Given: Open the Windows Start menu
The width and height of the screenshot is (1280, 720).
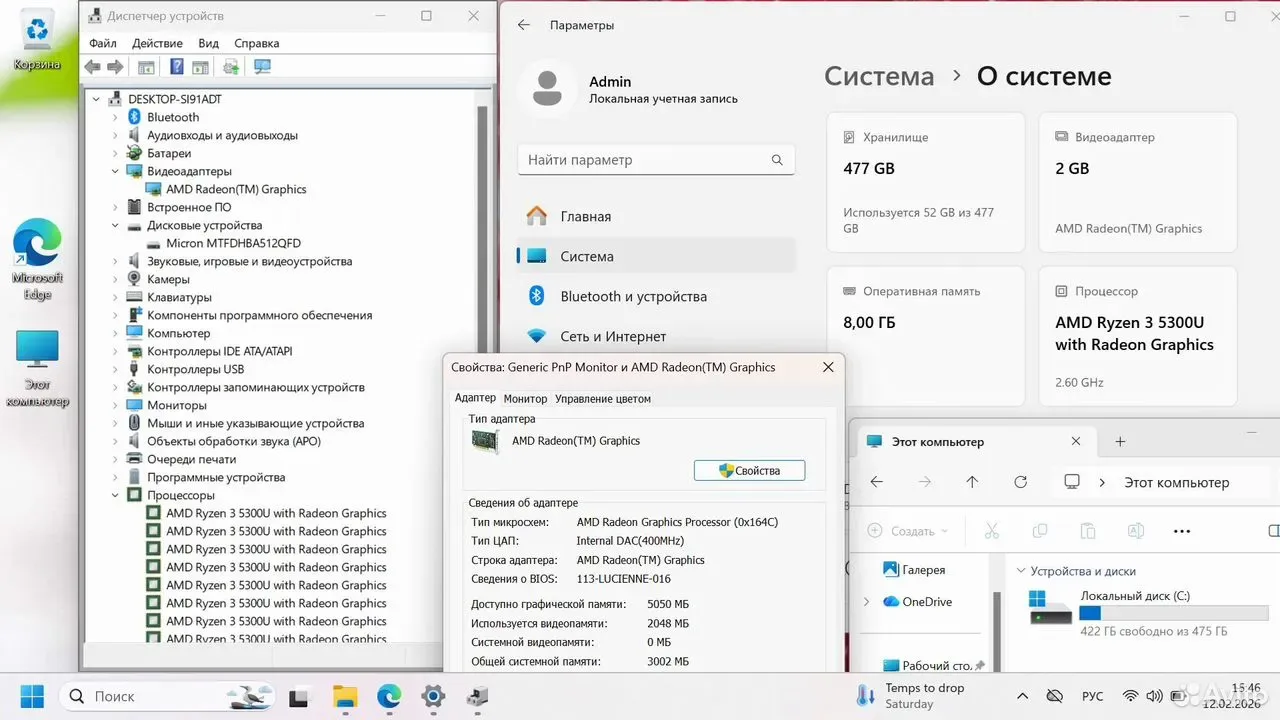Looking at the screenshot, I should 32,696.
